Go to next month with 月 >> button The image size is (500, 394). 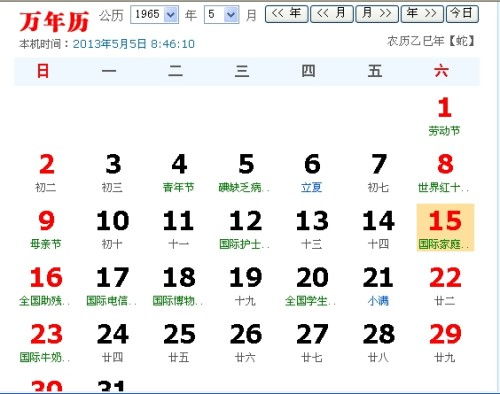pos(377,14)
